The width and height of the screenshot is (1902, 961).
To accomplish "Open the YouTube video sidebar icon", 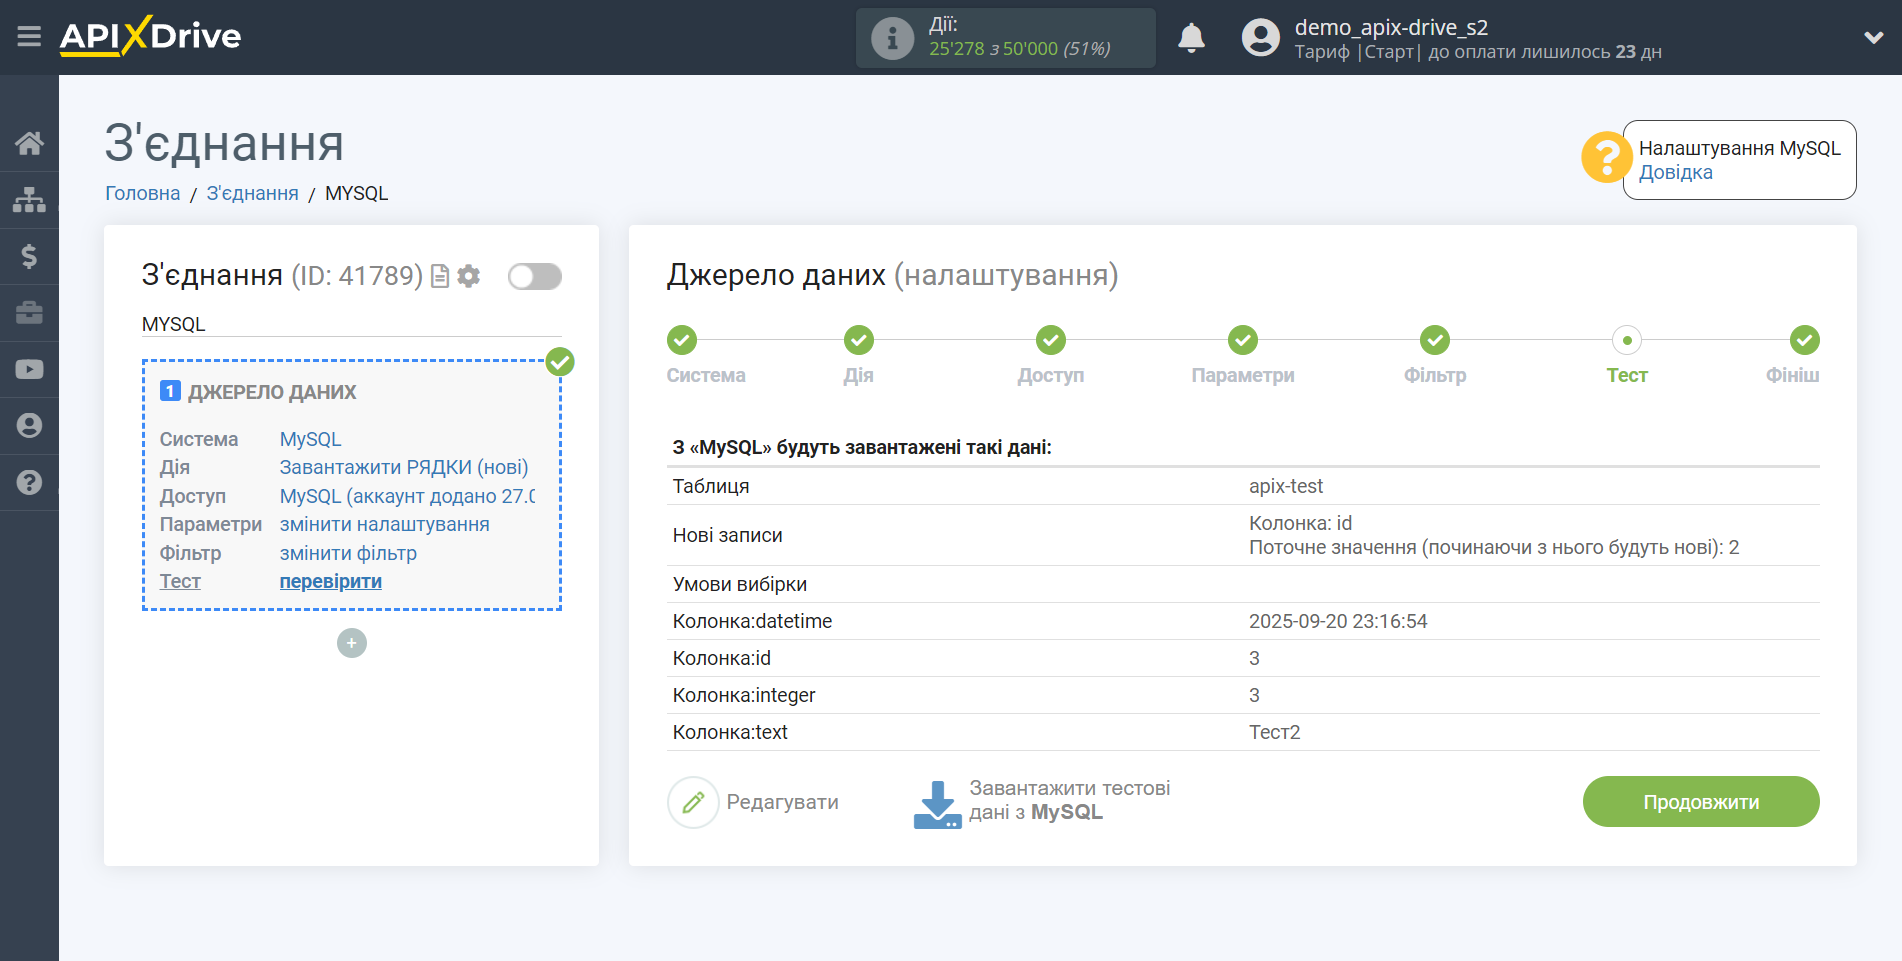I will [29, 369].
